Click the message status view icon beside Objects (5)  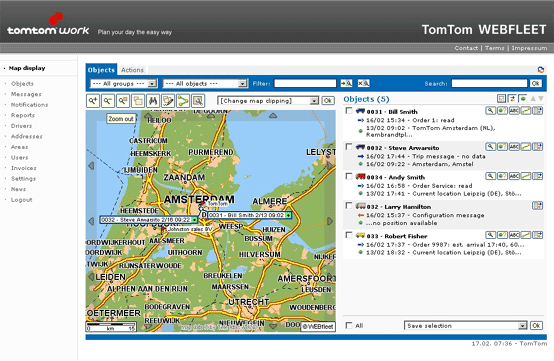pos(512,99)
